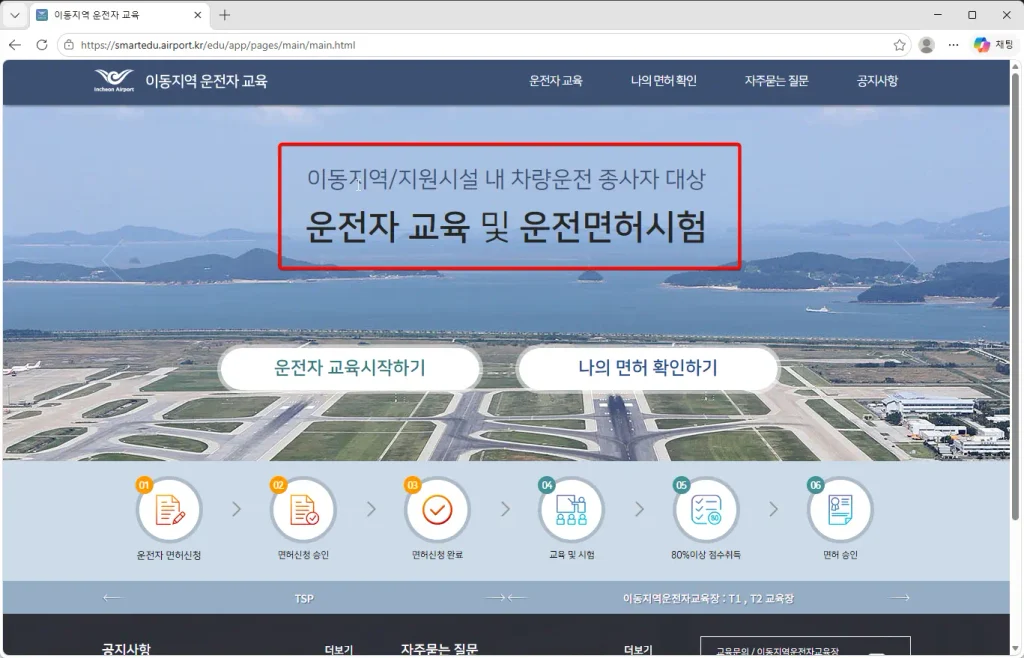Open browser settings three-dot menu

coord(953,45)
